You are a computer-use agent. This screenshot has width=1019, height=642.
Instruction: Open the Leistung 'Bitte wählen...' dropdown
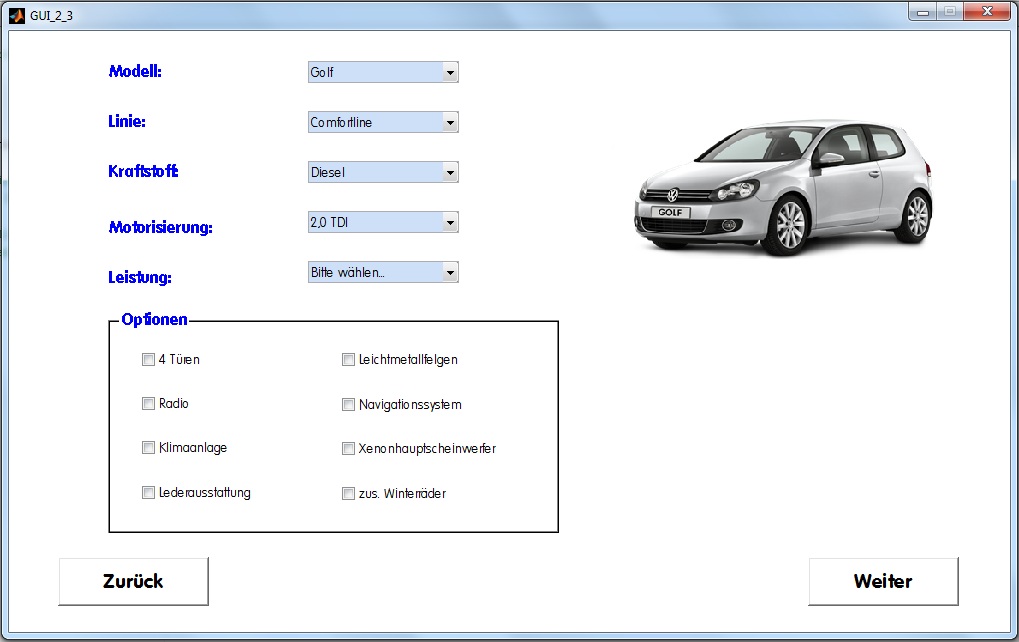[383, 273]
